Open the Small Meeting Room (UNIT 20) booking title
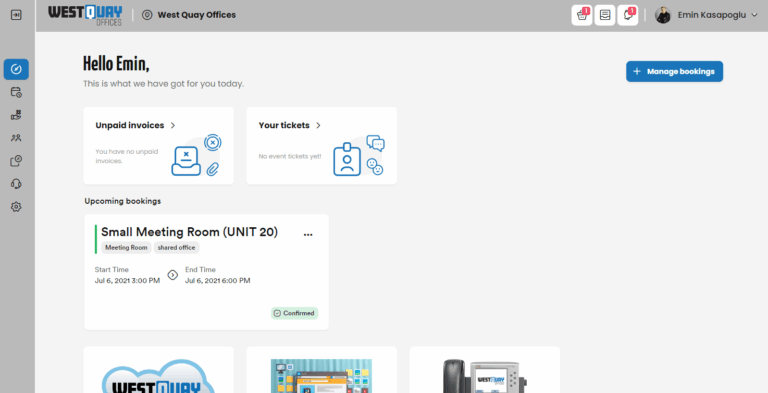Viewport: 768px width, 393px height. 190,232
